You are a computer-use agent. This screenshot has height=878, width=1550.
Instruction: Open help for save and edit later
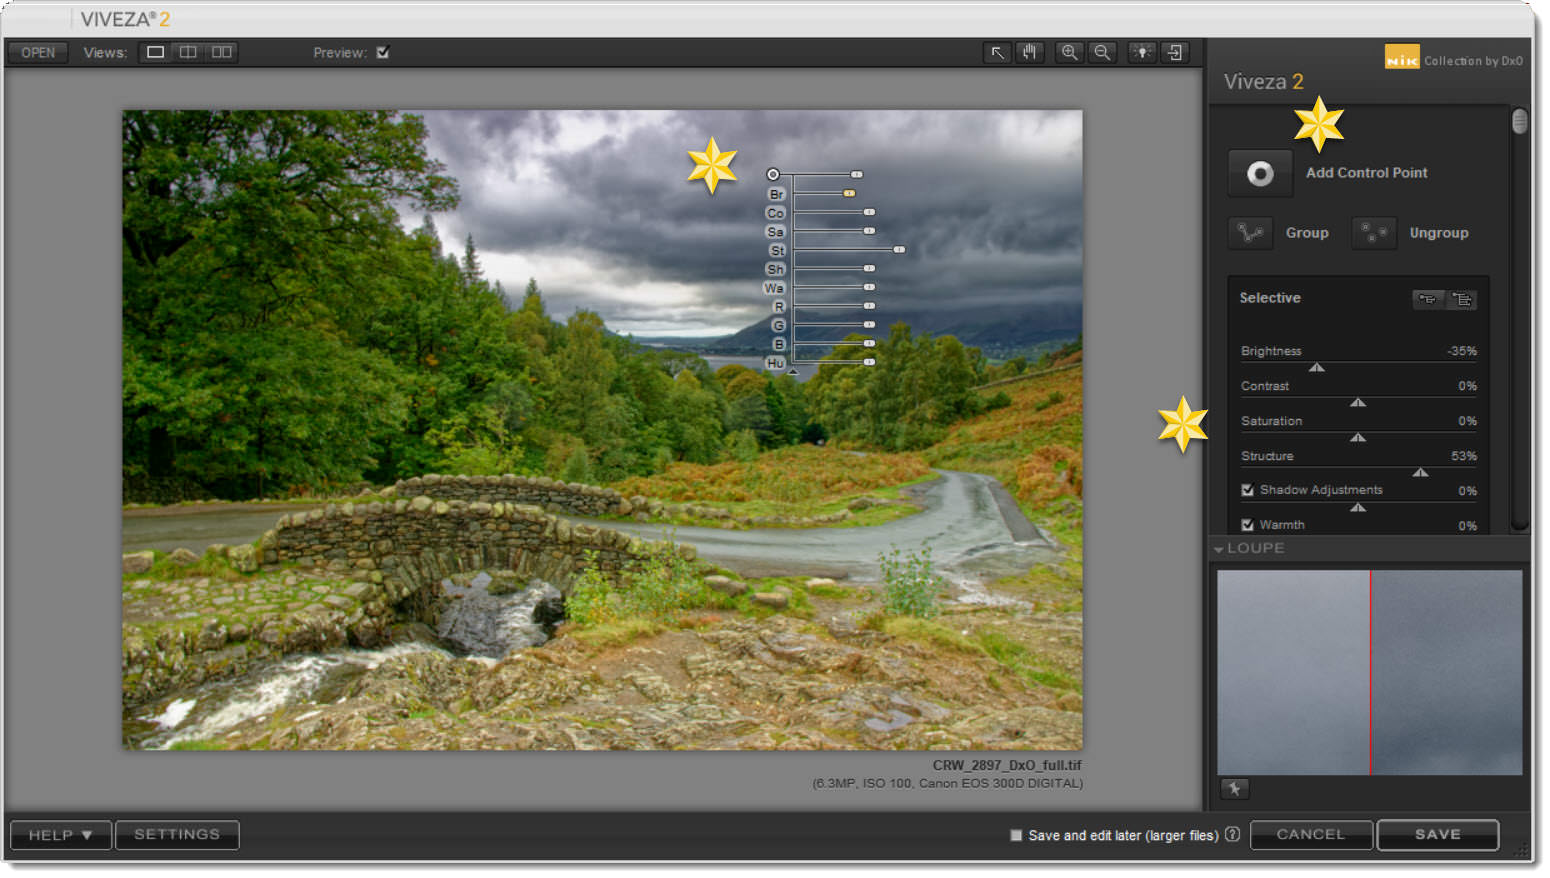pos(1232,834)
